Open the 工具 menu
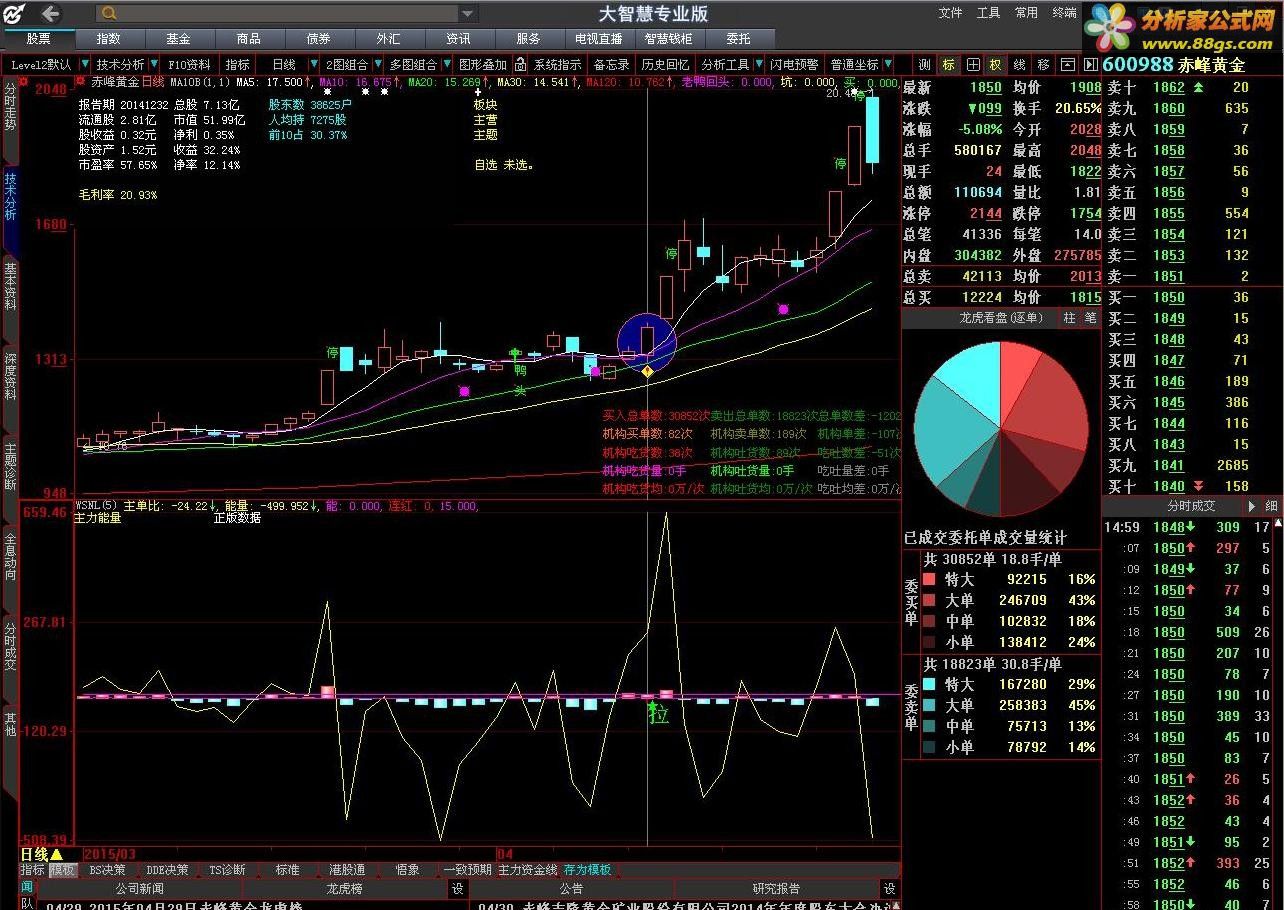The width and height of the screenshot is (1284, 910). click(988, 13)
